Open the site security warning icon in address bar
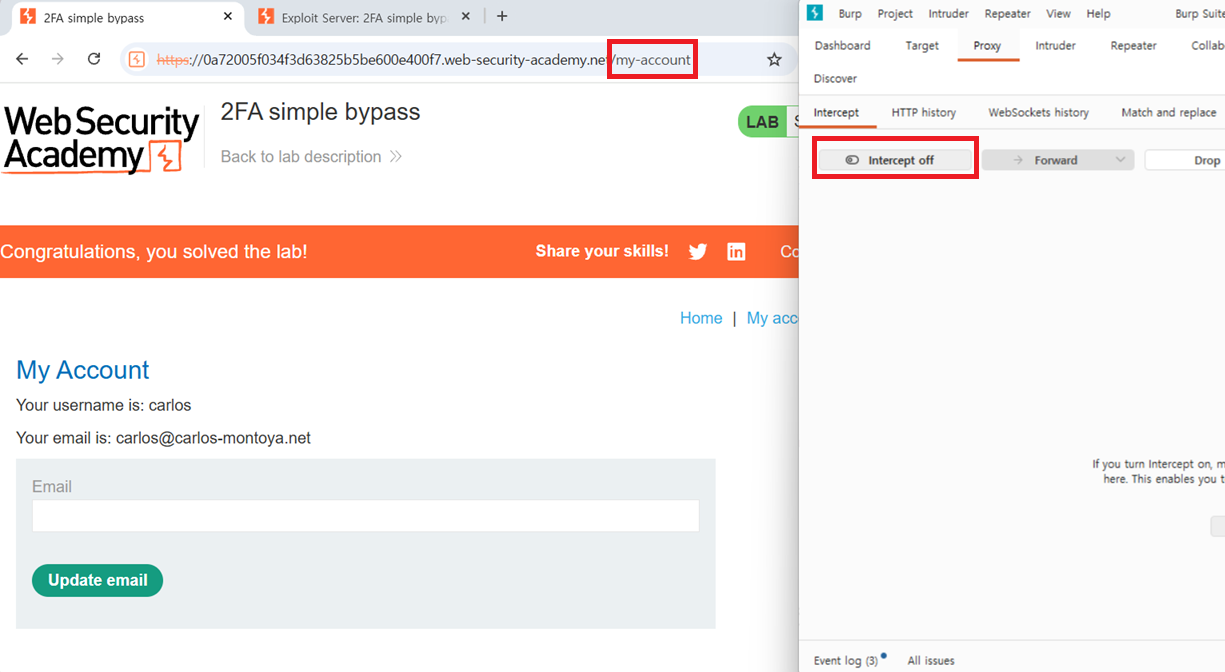The height and width of the screenshot is (672, 1225). click(x=137, y=60)
